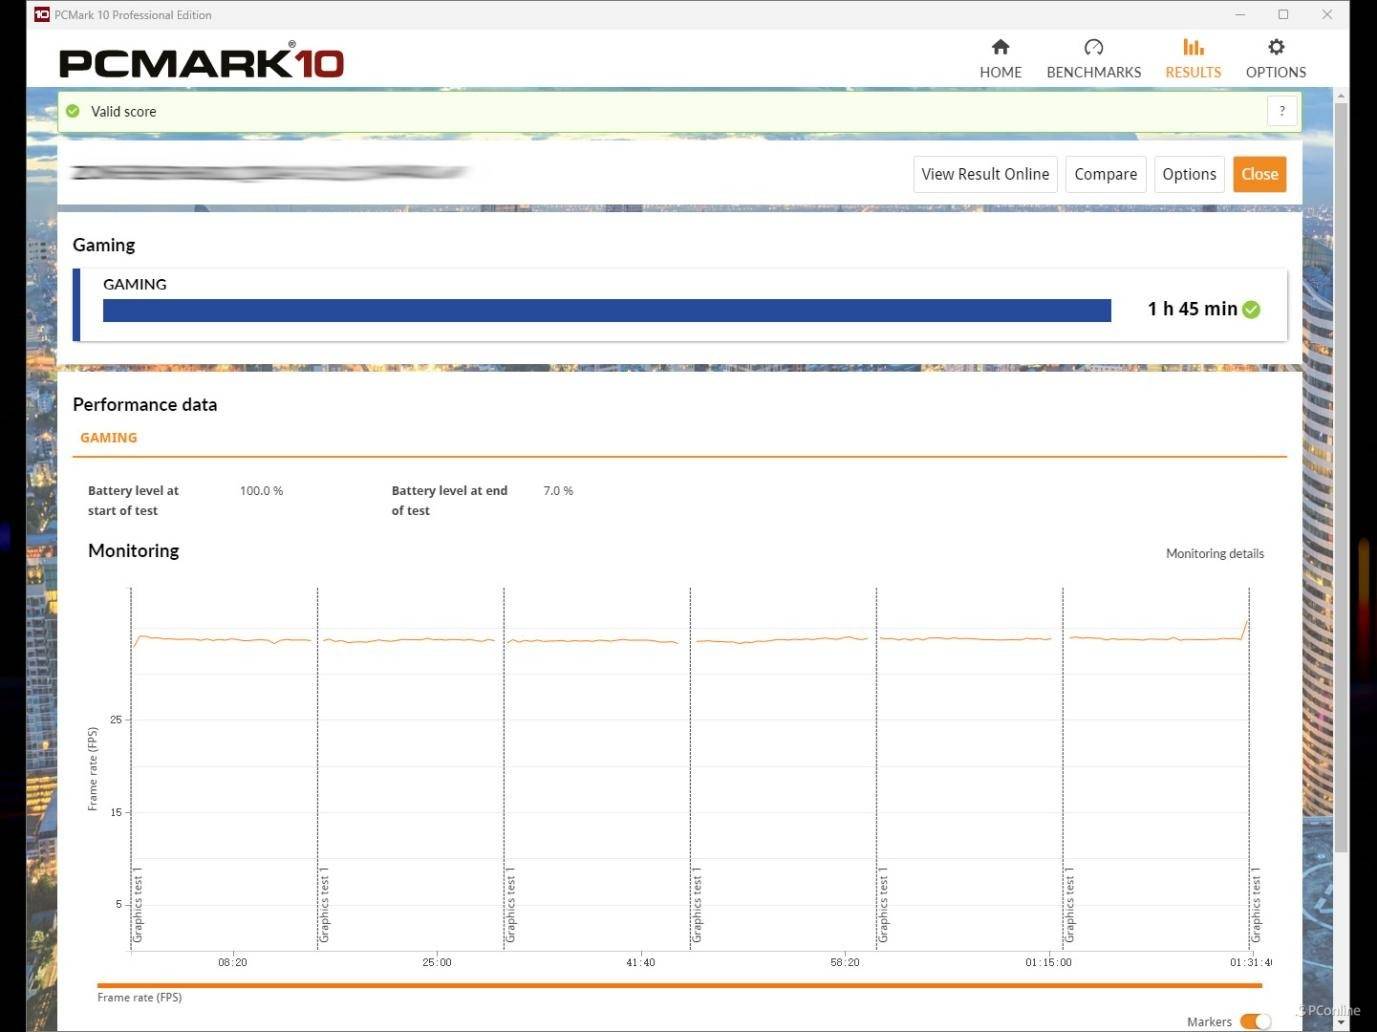Click the View Result Online button
The width and height of the screenshot is (1377, 1032).
pyautogui.click(x=985, y=174)
